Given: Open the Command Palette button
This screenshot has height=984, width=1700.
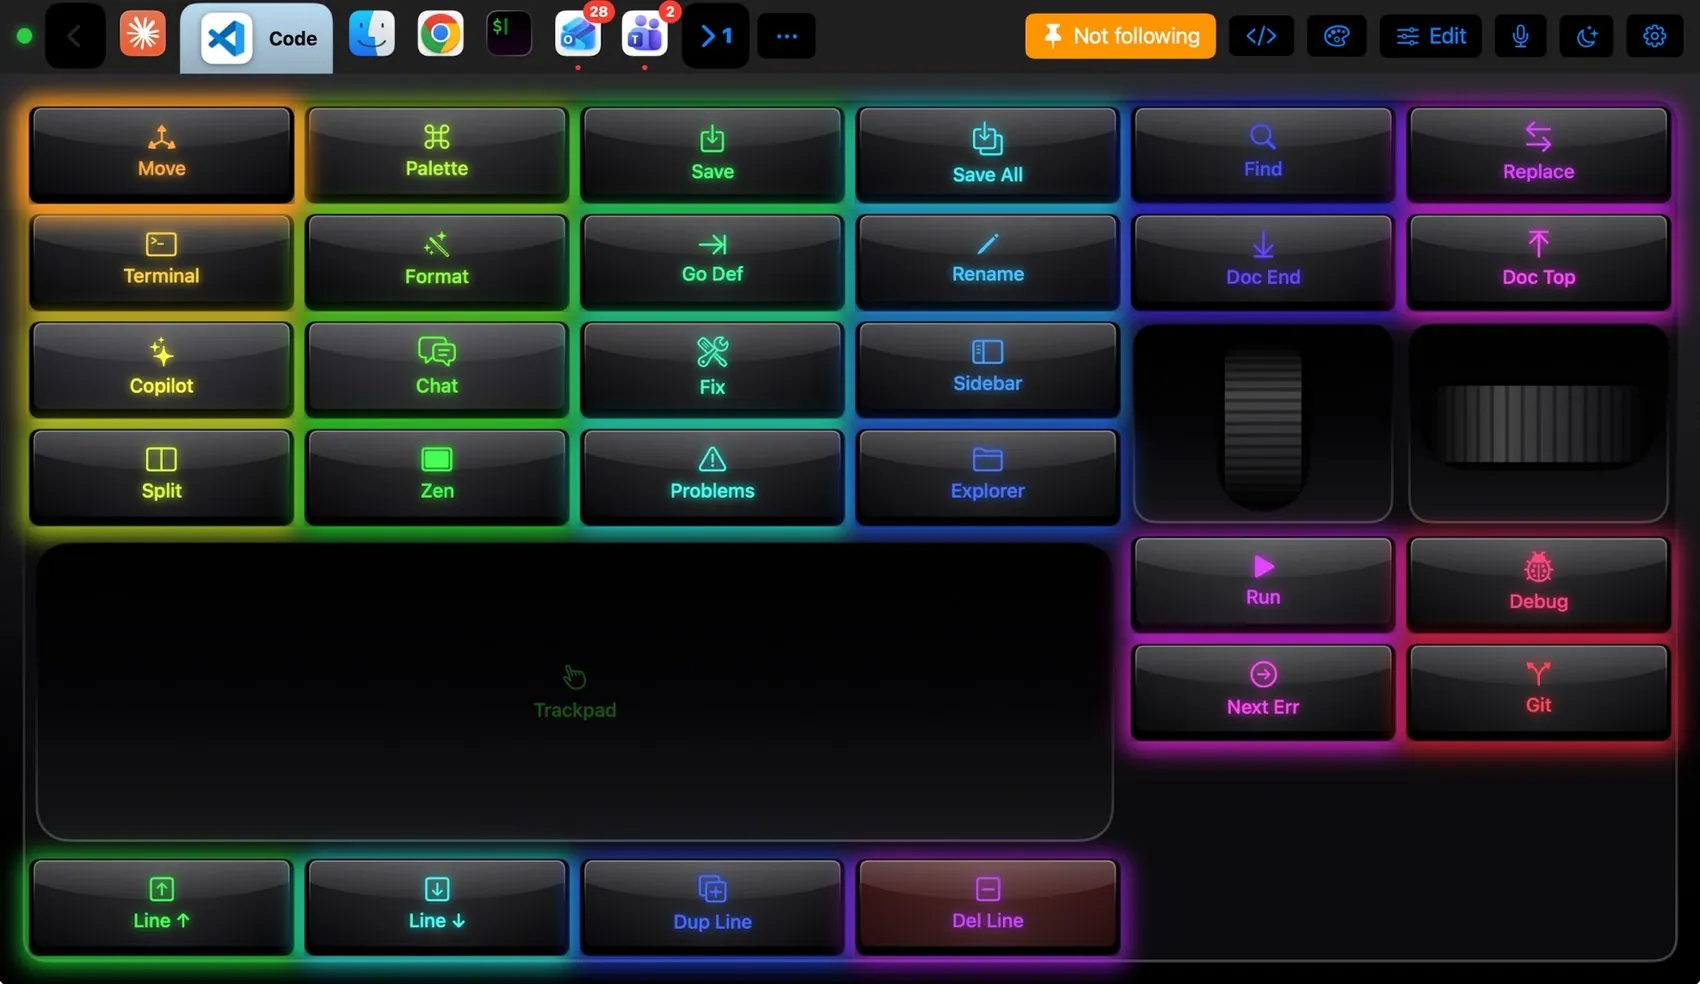Looking at the screenshot, I should [x=437, y=154].
